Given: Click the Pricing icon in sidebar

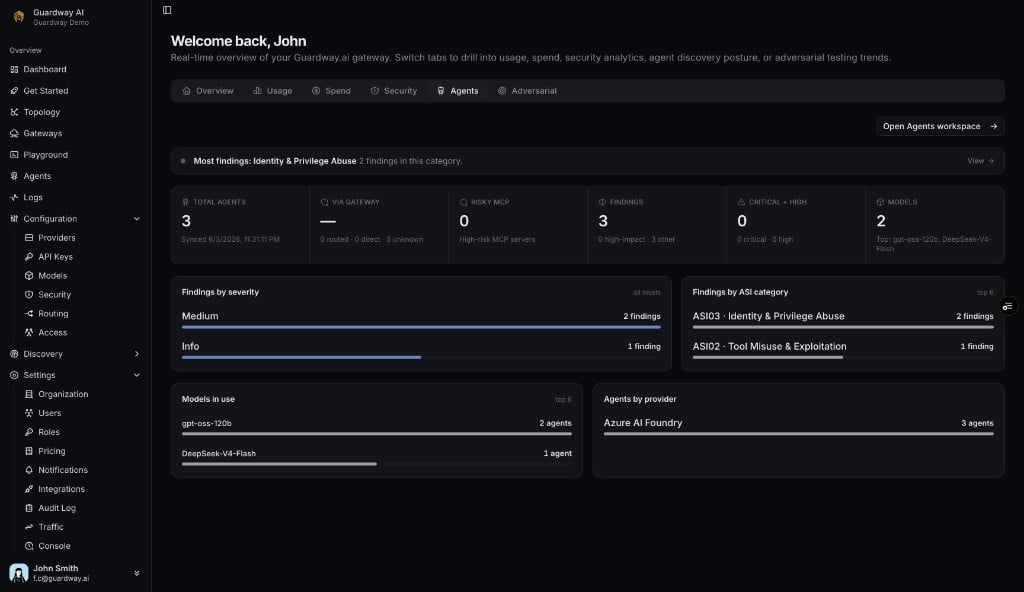Looking at the screenshot, I should click(x=29, y=451).
